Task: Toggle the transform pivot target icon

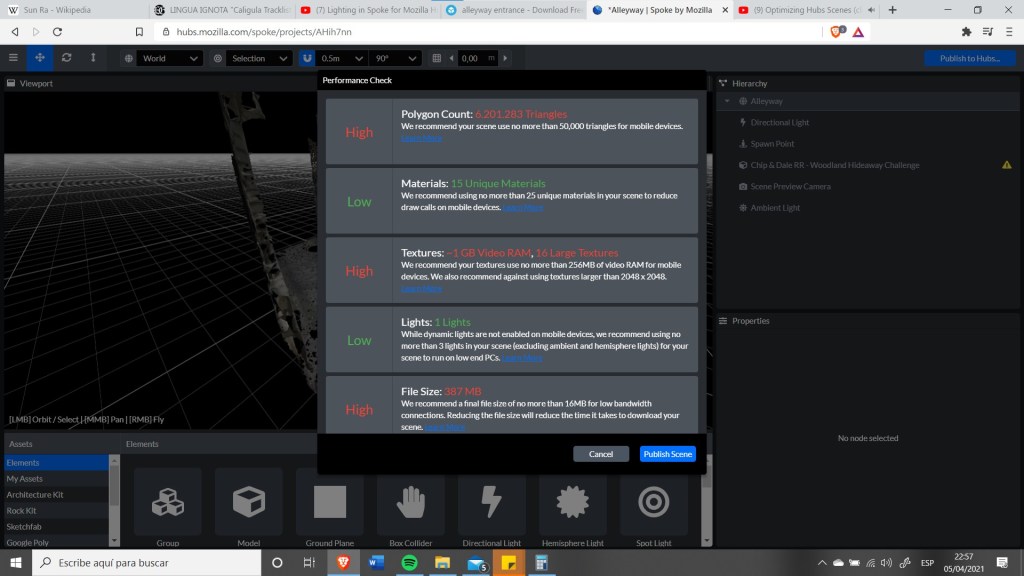Action: 218,58
